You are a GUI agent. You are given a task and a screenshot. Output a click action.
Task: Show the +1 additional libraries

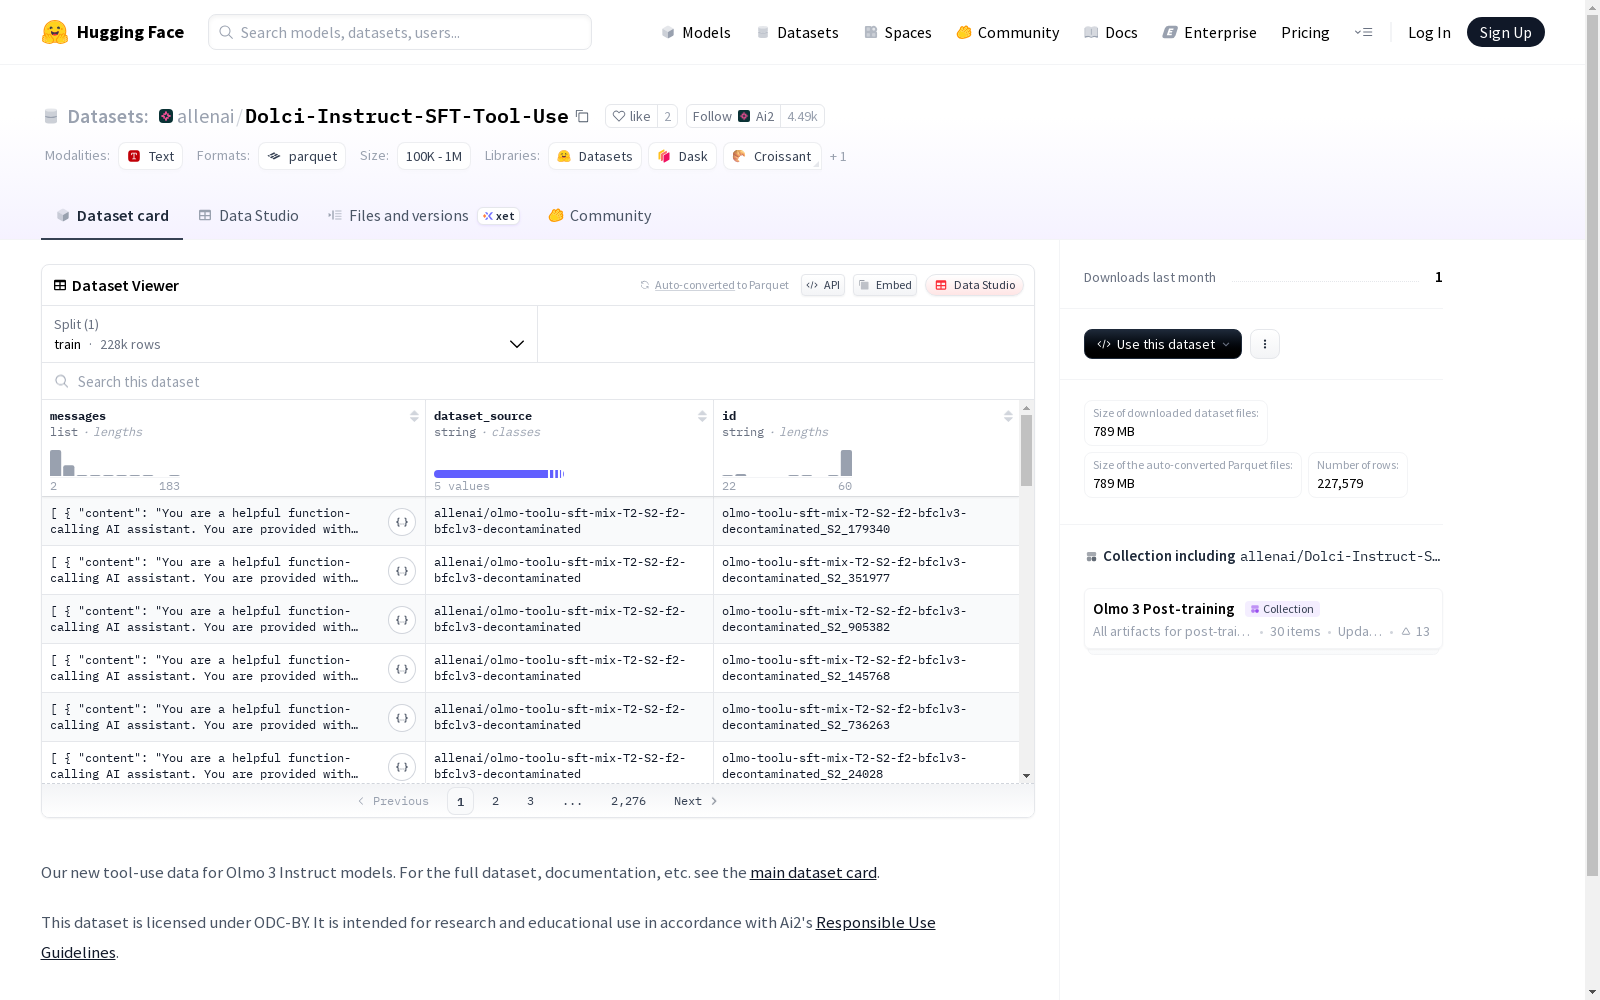(x=838, y=156)
